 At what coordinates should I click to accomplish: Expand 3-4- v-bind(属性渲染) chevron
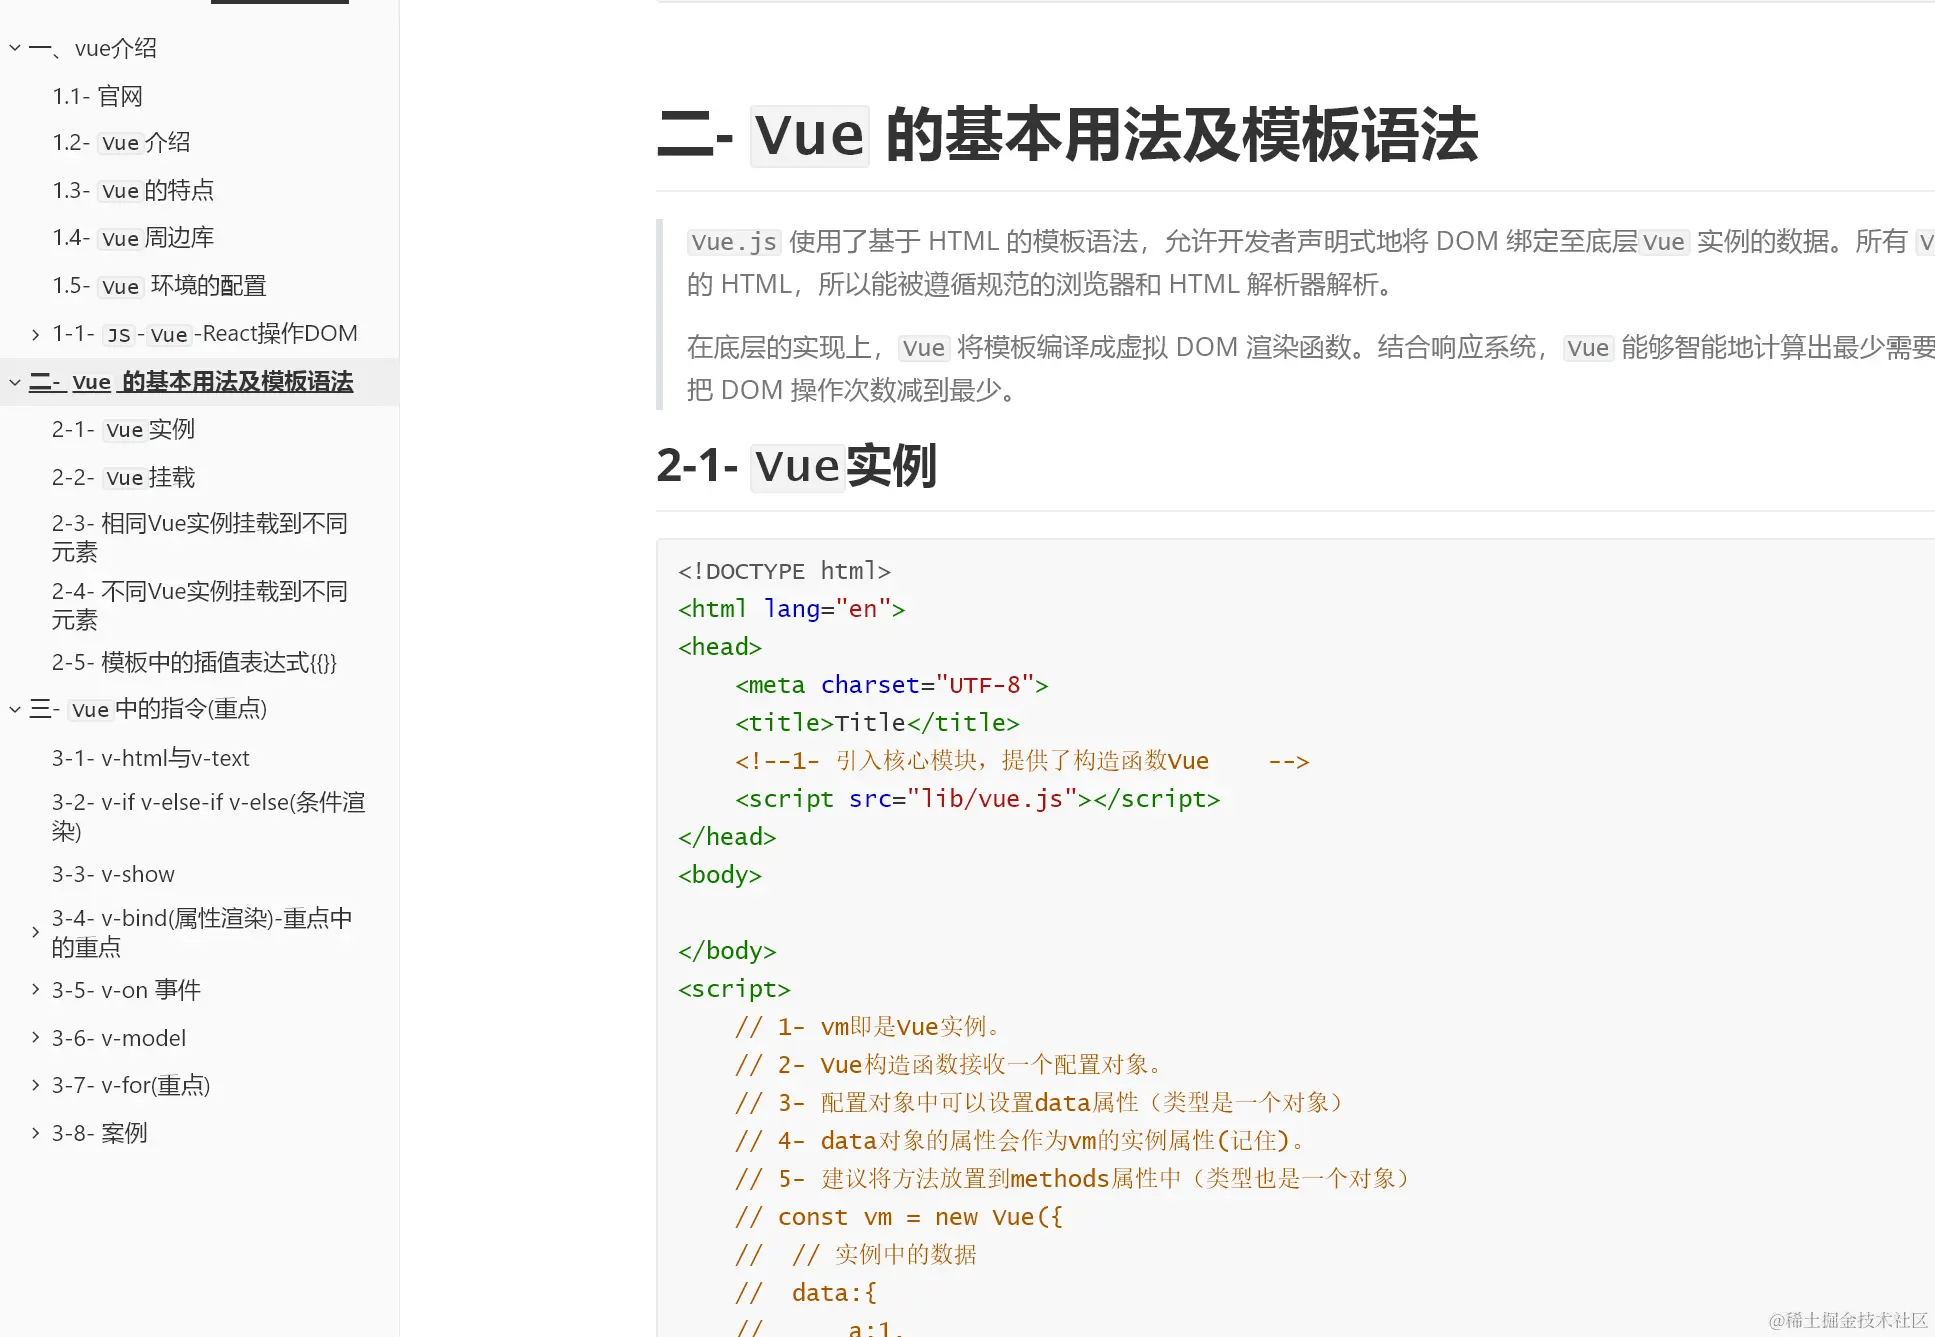(x=36, y=932)
